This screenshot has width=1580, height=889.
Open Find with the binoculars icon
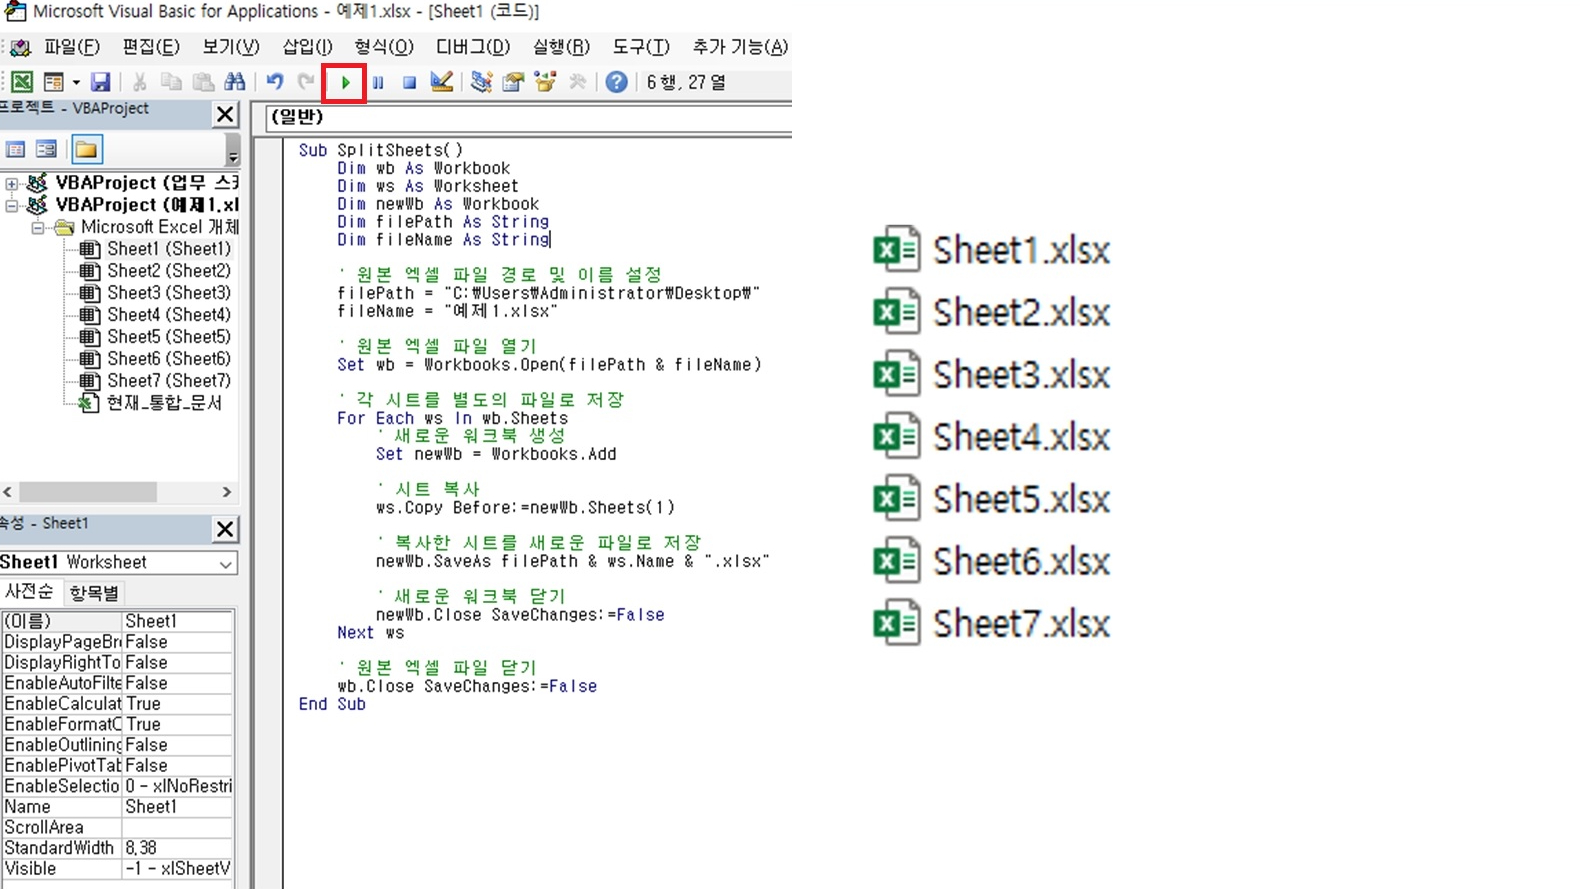[235, 82]
